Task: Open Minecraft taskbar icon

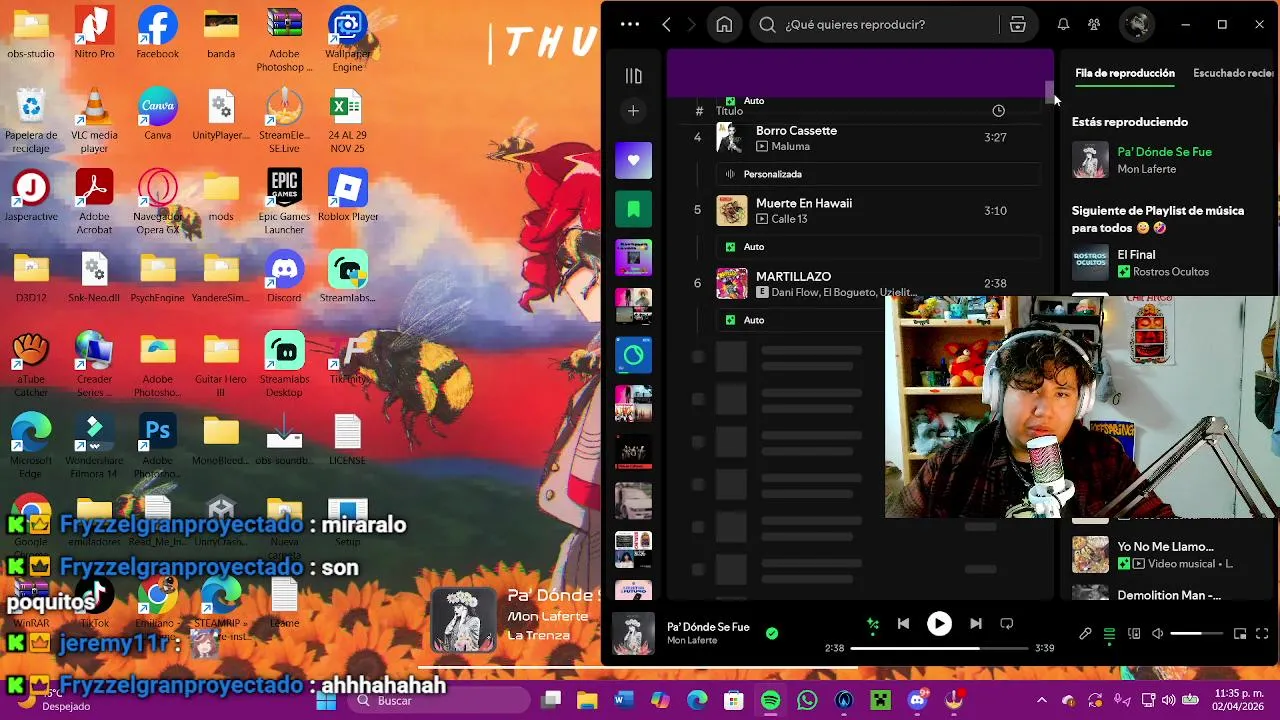Action: [x=880, y=701]
